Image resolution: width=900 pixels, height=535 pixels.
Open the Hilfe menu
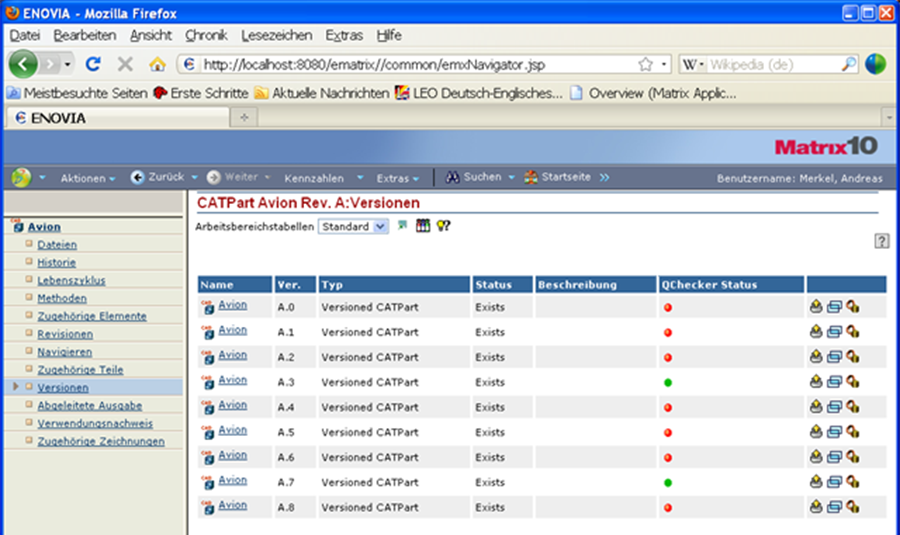click(389, 36)
